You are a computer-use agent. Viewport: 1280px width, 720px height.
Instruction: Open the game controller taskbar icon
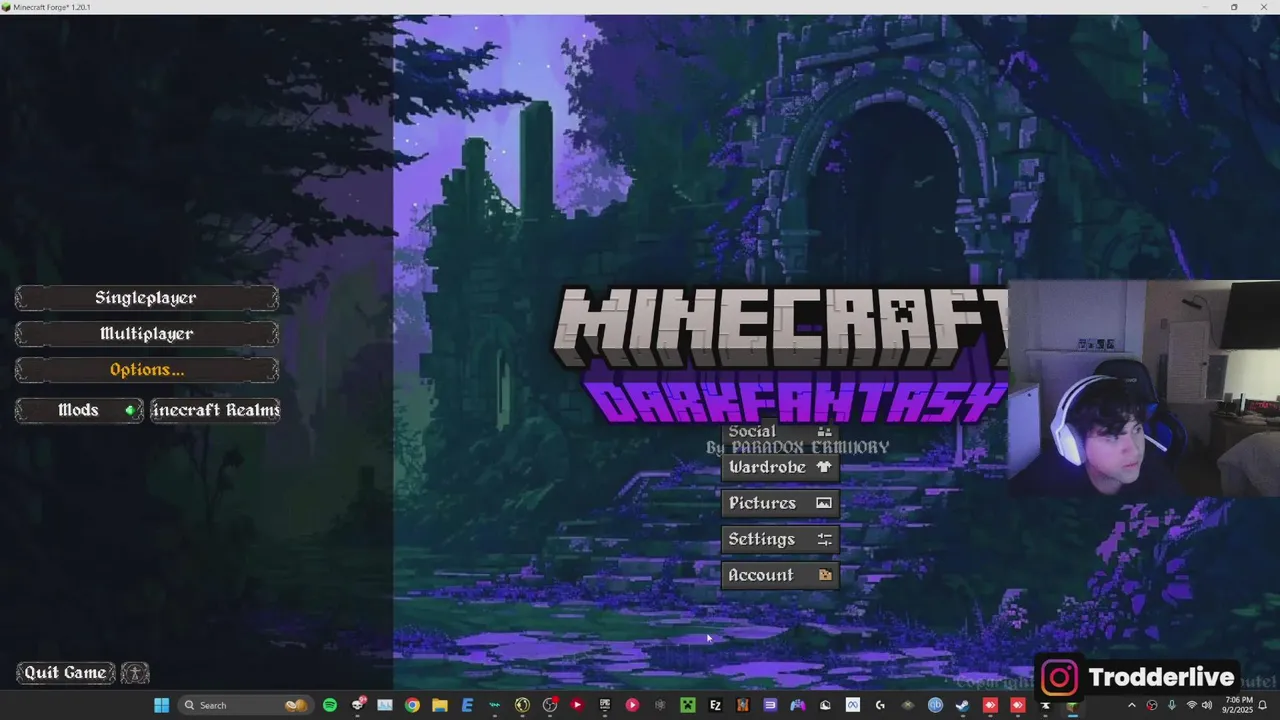pos(797,705)
